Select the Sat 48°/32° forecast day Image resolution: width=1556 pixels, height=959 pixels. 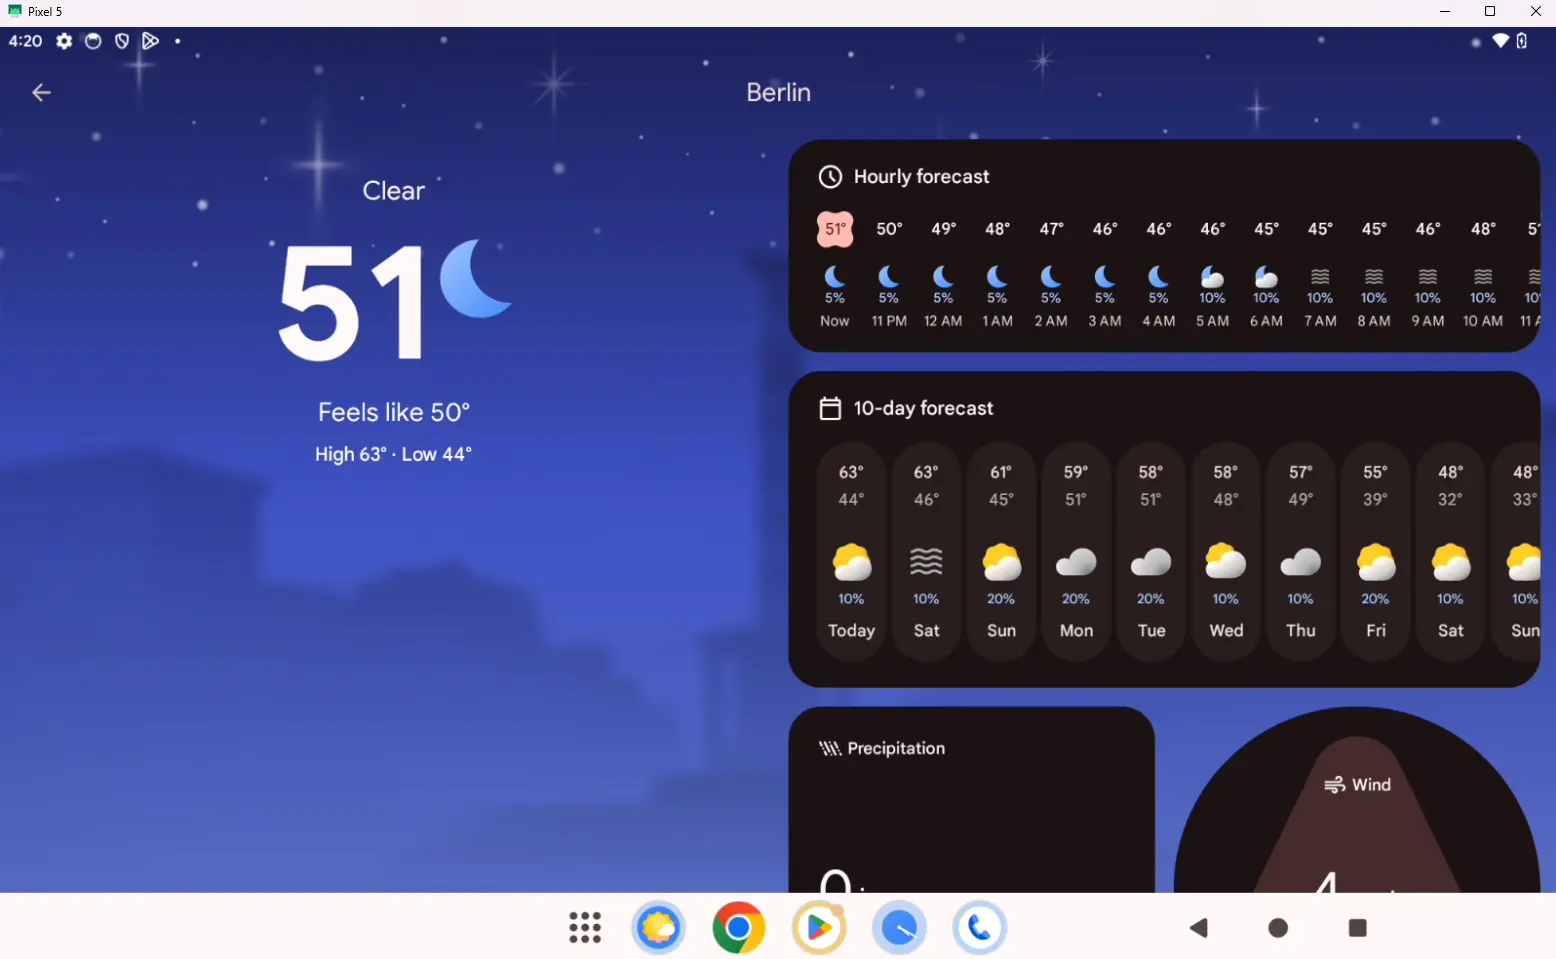1451,551
